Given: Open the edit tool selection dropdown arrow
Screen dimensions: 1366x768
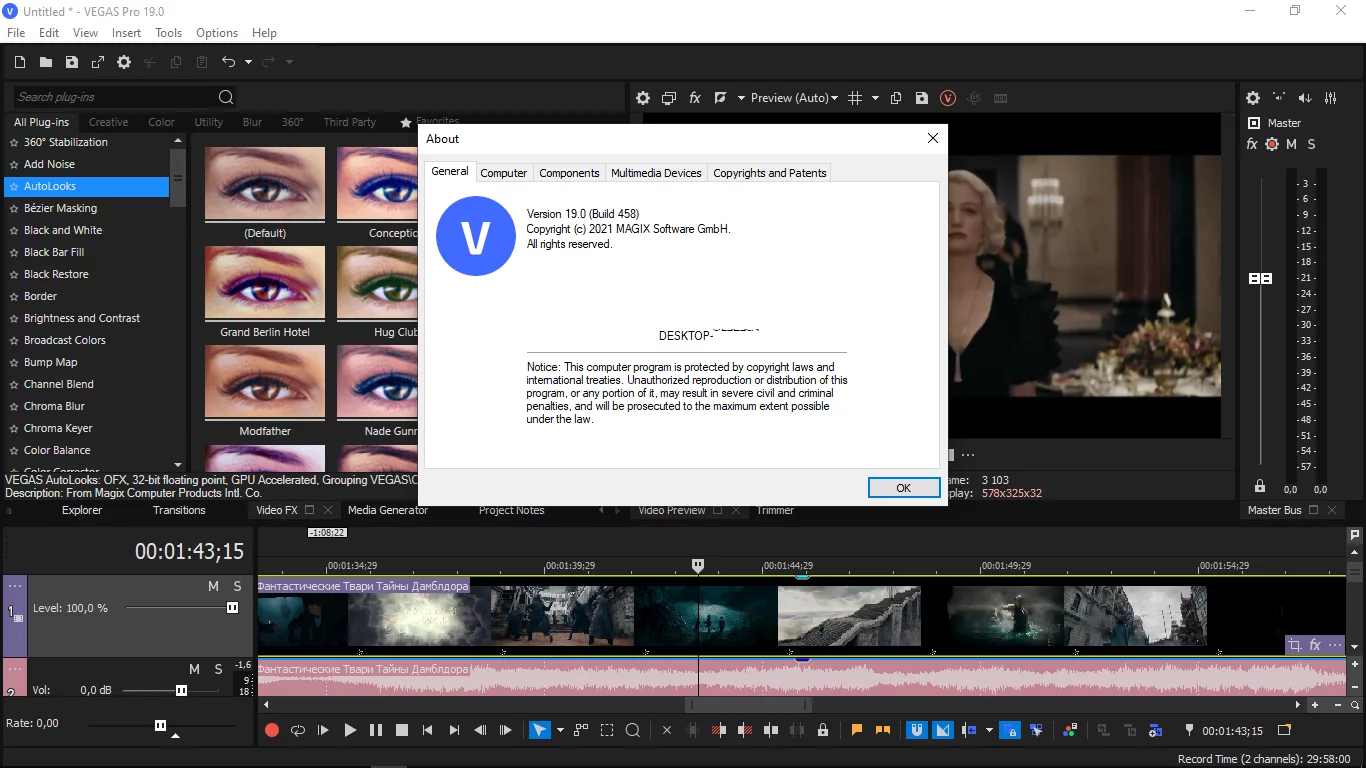Looking at the screenshot, I should 560,731.
